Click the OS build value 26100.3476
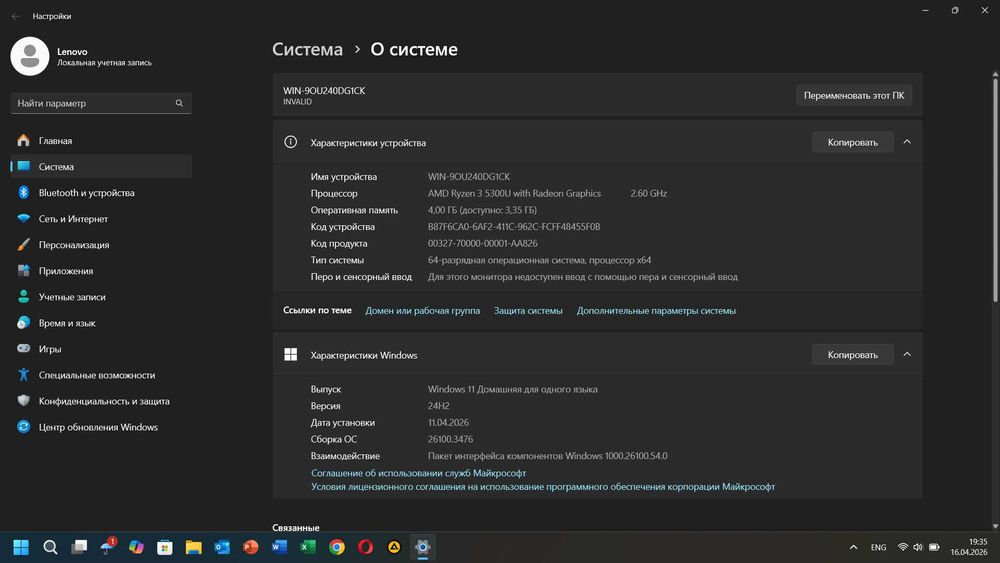 tap(450, 439)
